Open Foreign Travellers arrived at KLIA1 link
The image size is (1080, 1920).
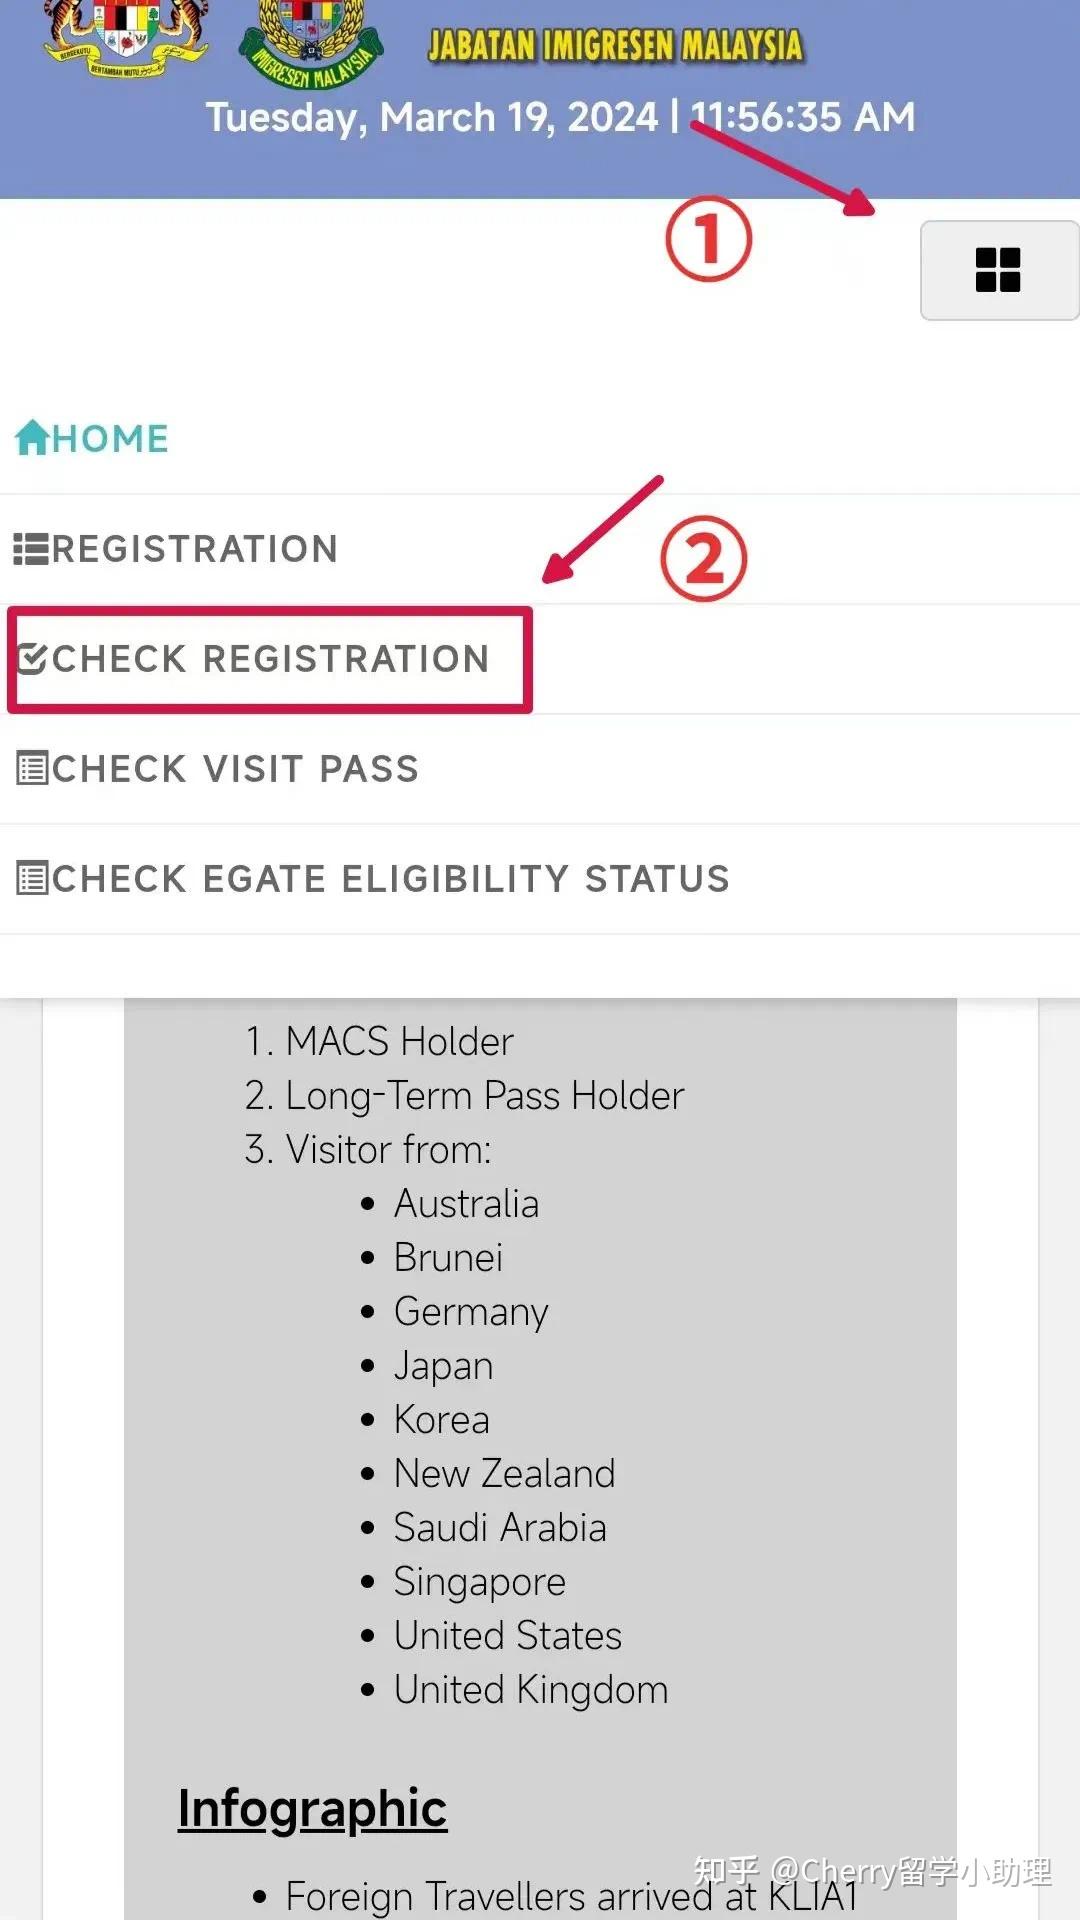pyautogui.click(x=571, y=1896)
